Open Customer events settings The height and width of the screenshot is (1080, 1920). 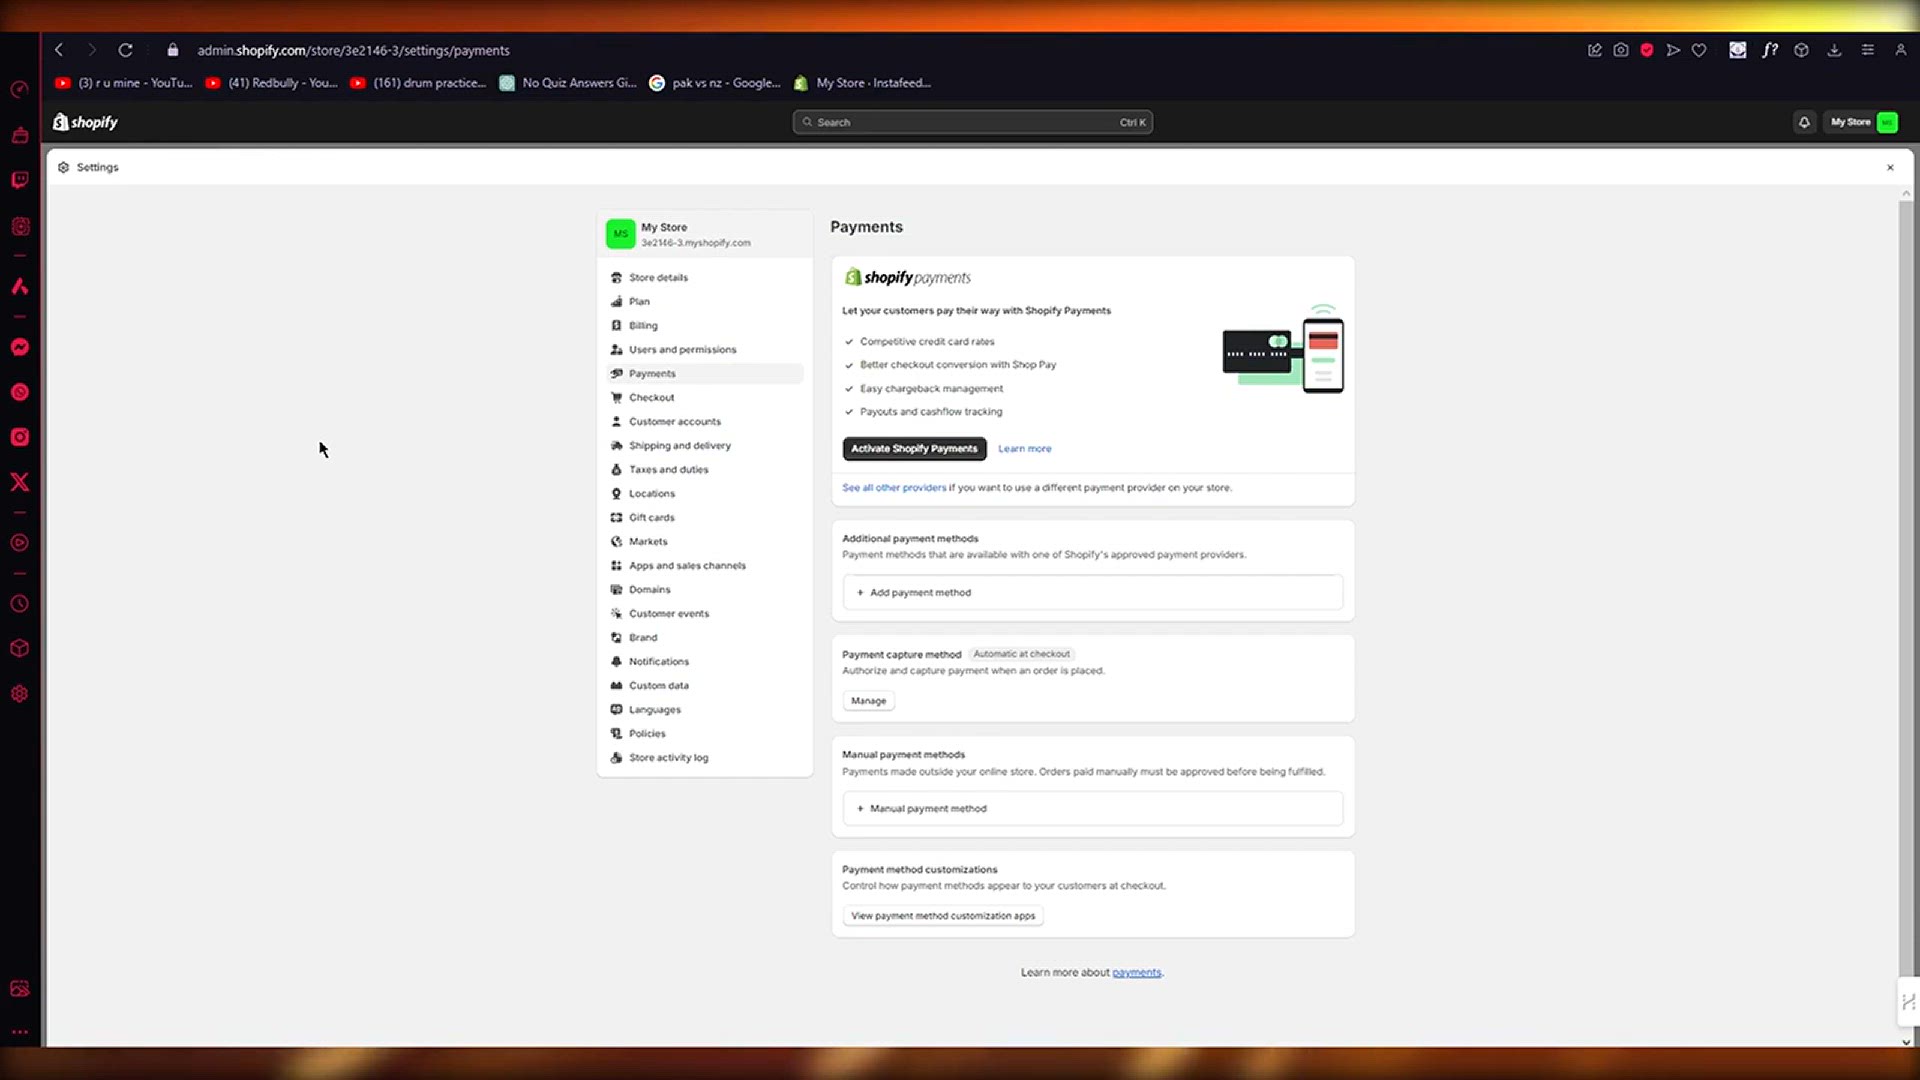pos(705,614)
